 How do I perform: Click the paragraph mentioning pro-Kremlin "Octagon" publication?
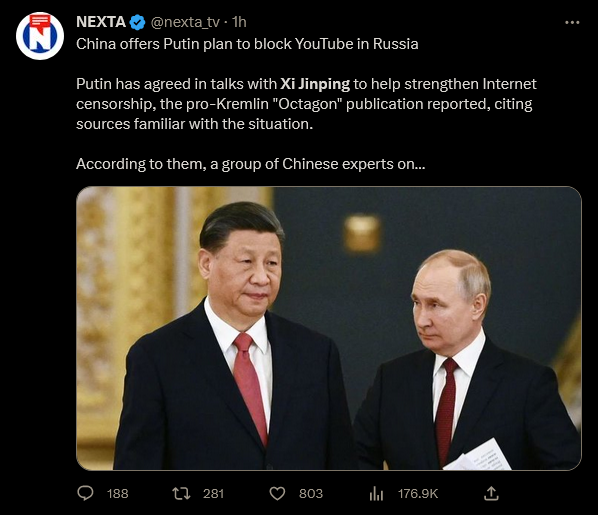click(x=306, y=104)
